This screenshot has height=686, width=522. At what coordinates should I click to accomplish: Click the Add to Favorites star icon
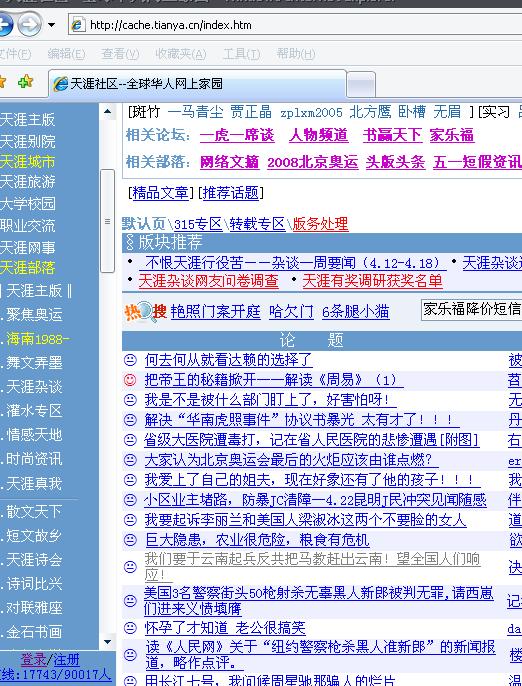(25, 82)
